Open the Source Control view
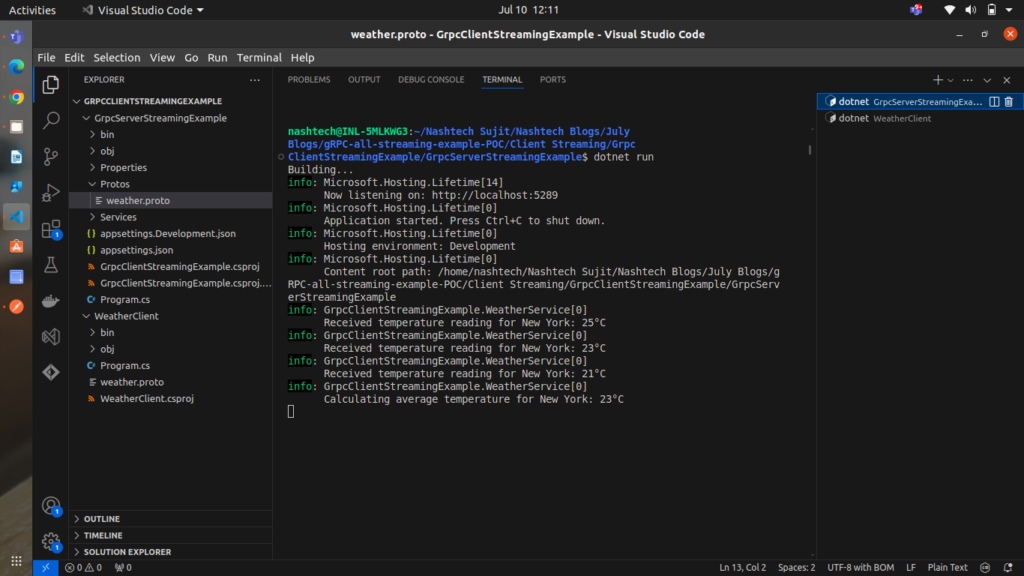This screenshot has width=1024, height=576. tap(51, 157)
